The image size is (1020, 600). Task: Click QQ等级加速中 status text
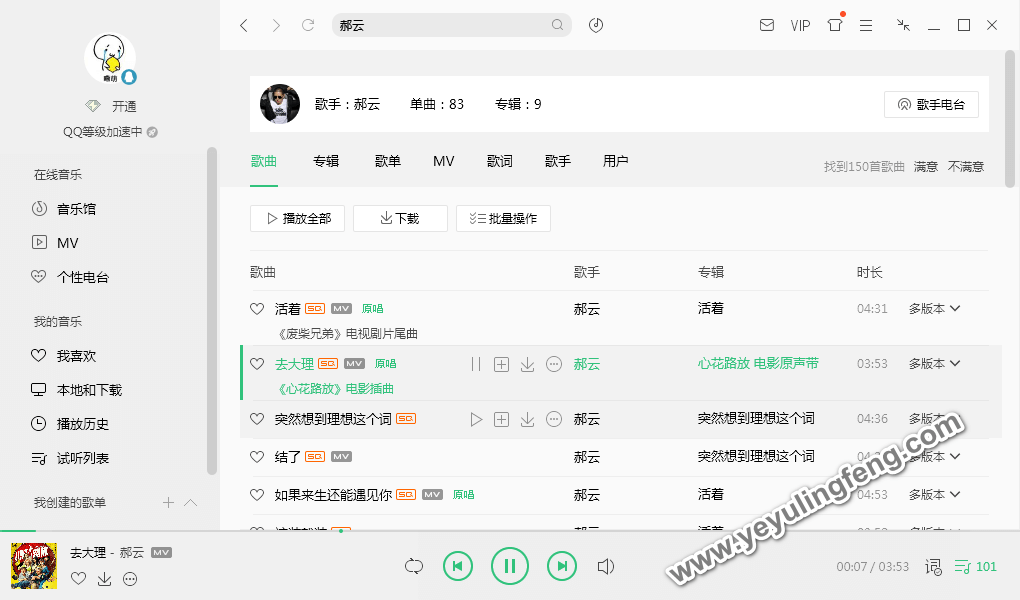pos(102,132)
